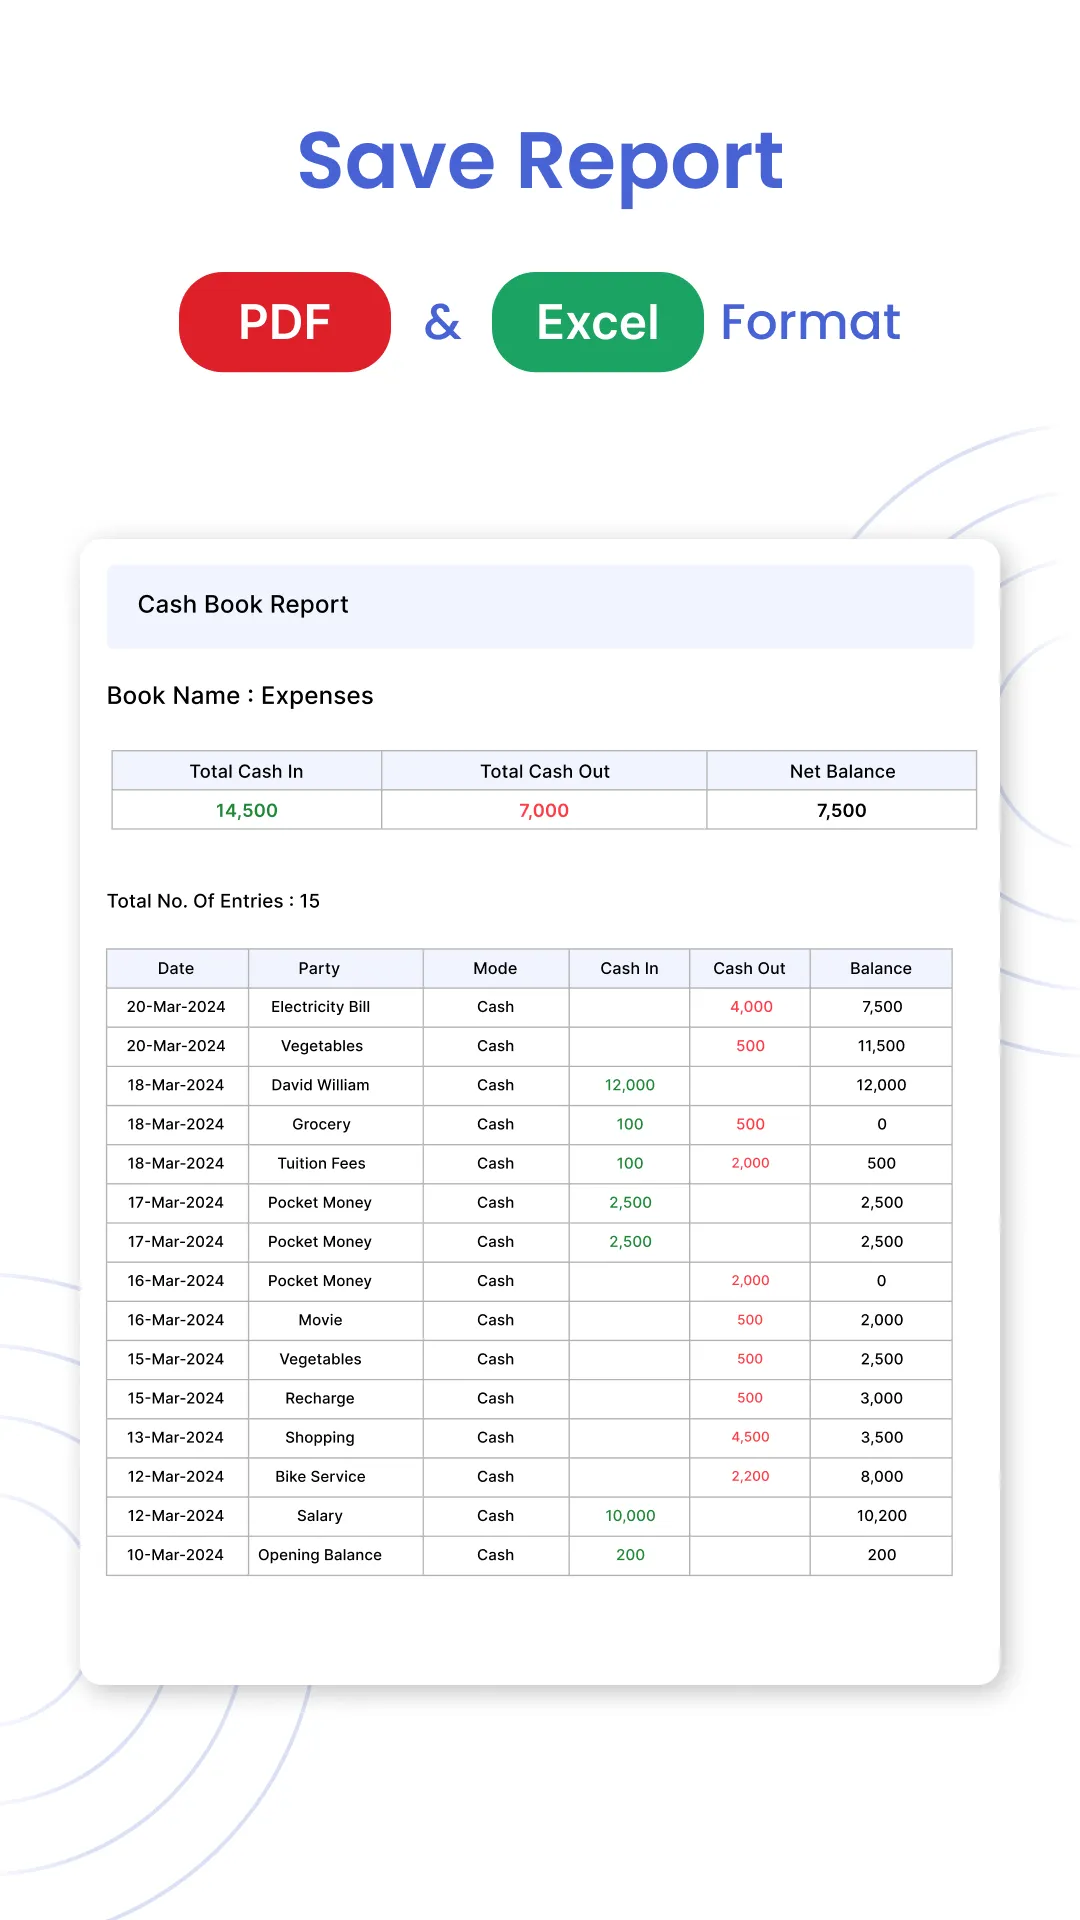Click the 11,500 balance cell

click(881, 1046)
